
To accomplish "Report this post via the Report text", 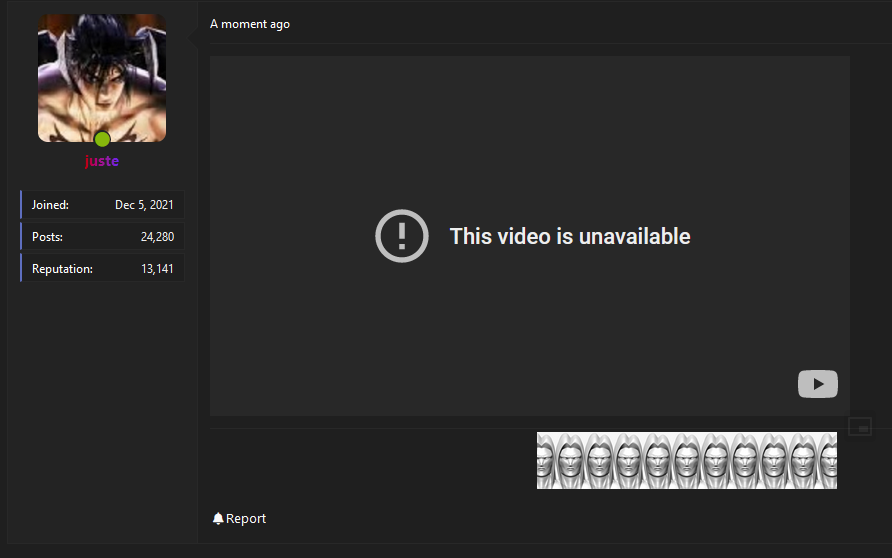I will pos(246,518).
